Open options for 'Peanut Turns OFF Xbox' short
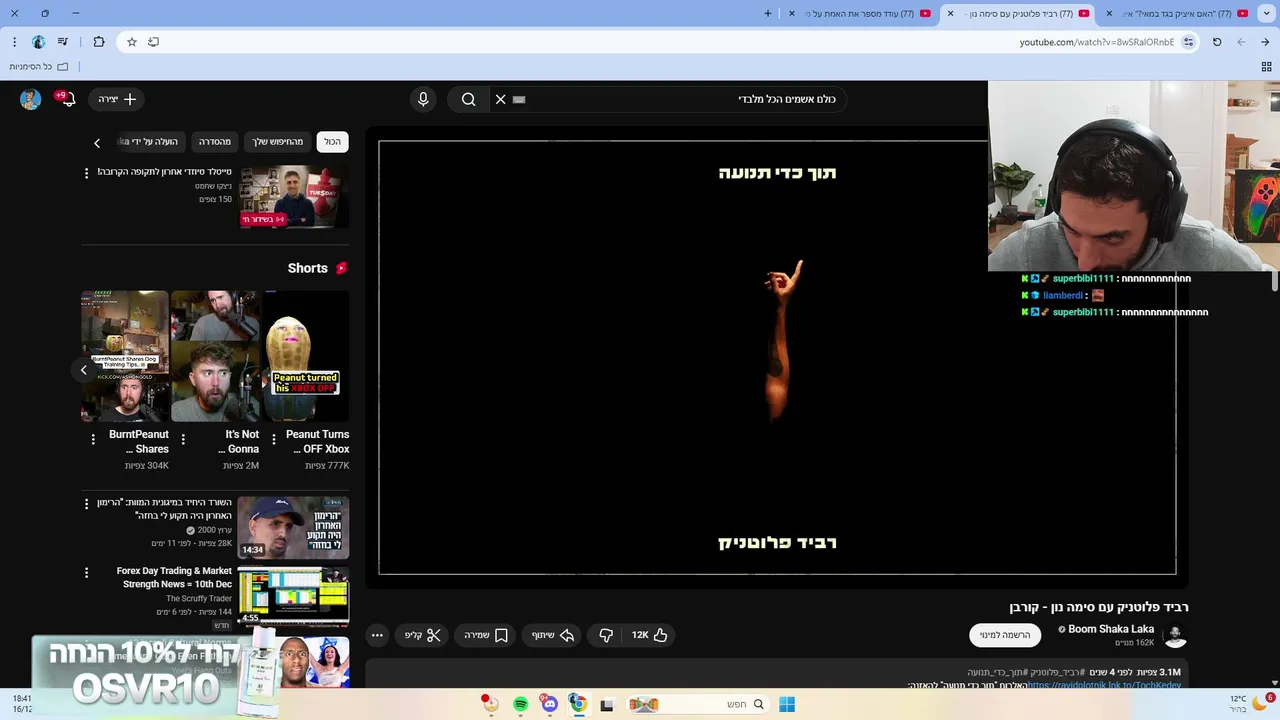 tap(274, 439)
